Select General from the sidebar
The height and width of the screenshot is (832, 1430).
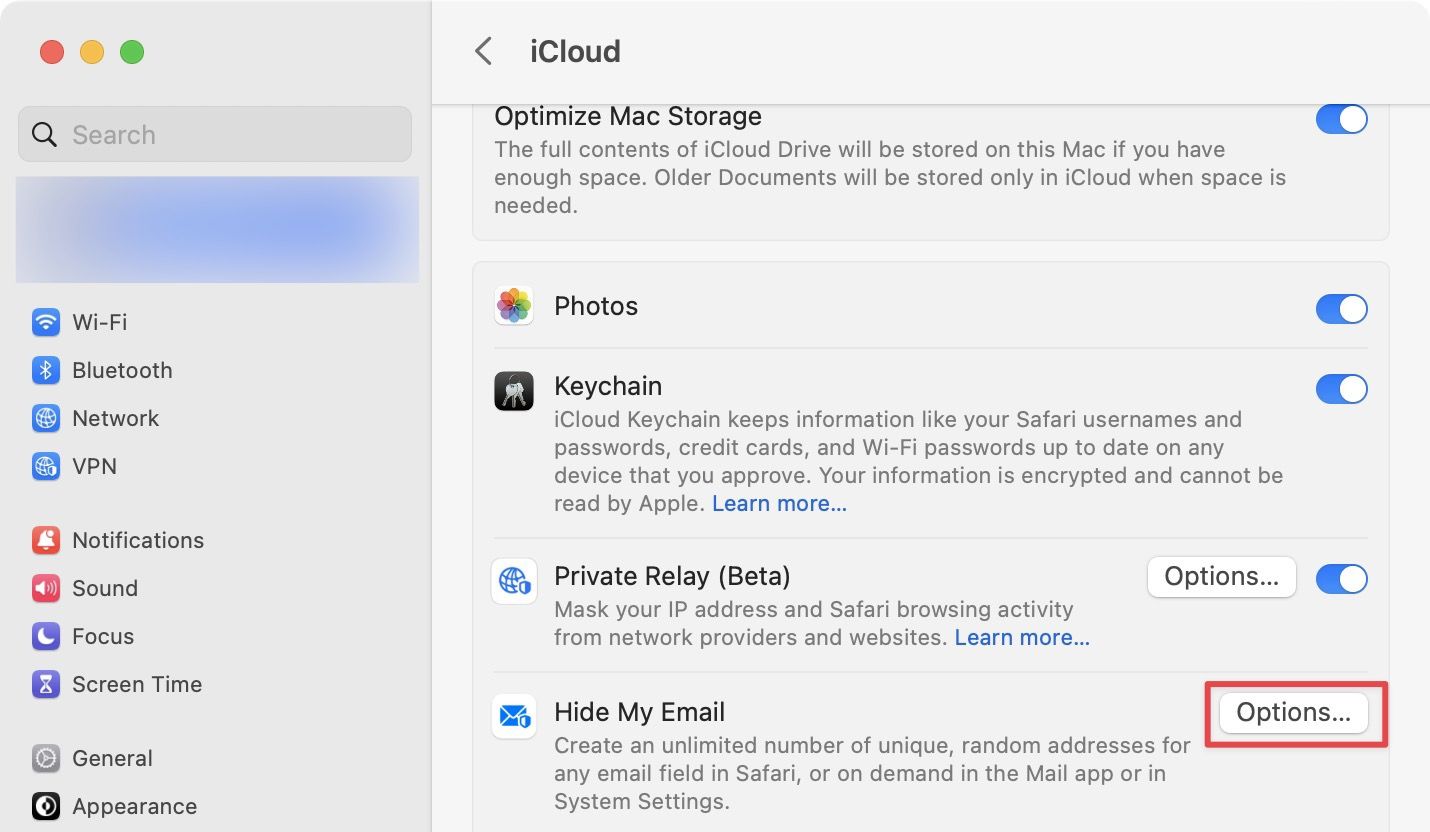(x=112, y=758)
